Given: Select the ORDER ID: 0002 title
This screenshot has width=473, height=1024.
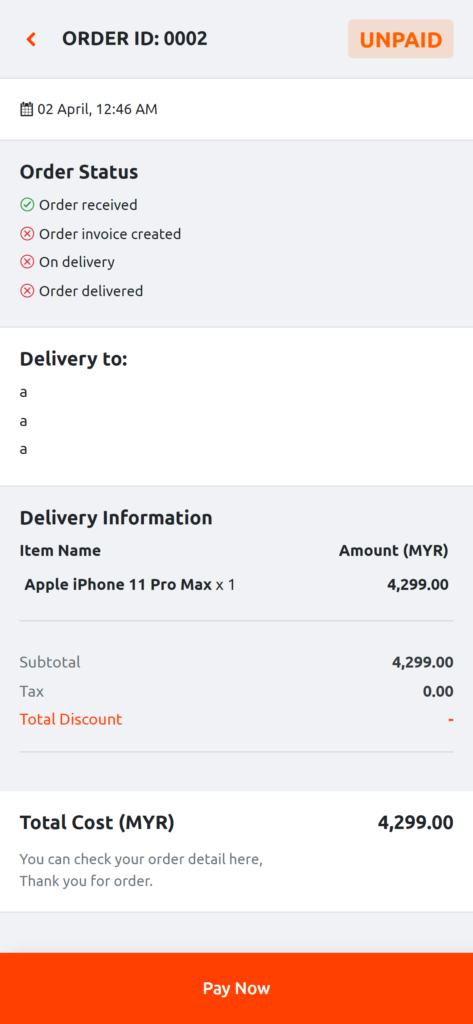Looking at the screenshot, I should 135,39.
